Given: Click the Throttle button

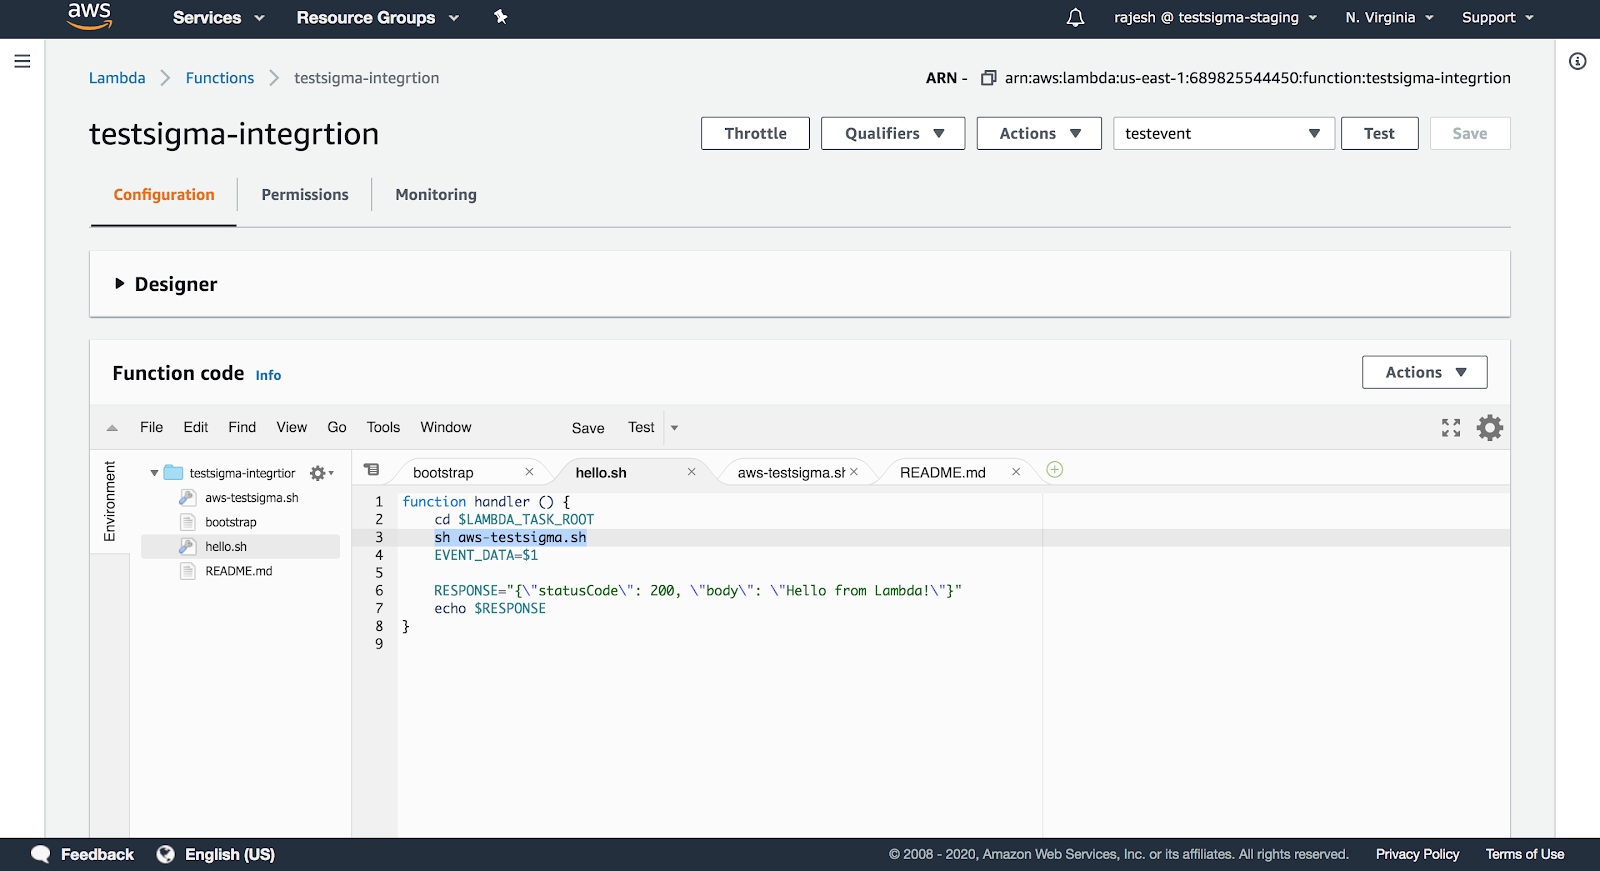Looking at the screenshot, I should [x=755, y=133].
